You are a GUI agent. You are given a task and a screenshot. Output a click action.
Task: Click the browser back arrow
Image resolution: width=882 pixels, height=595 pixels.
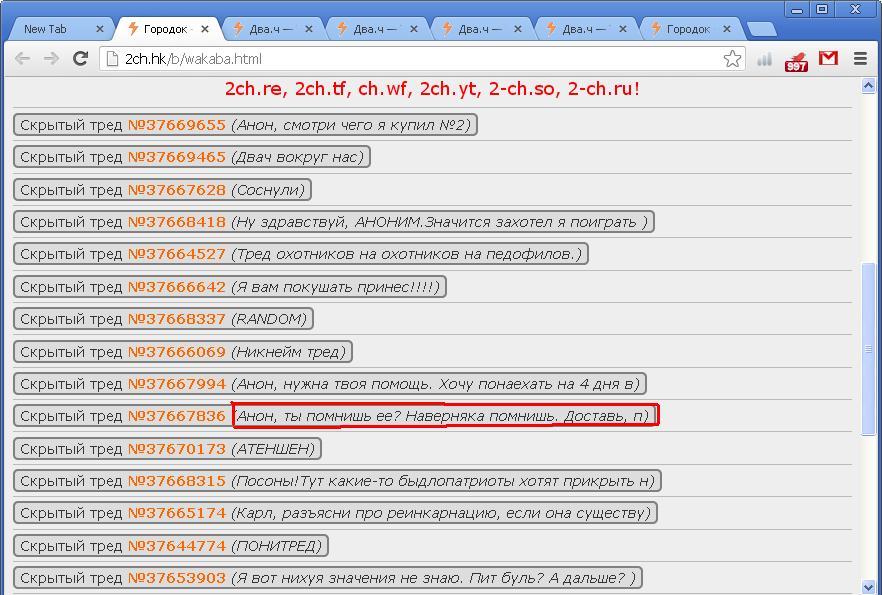pos(22,58)
